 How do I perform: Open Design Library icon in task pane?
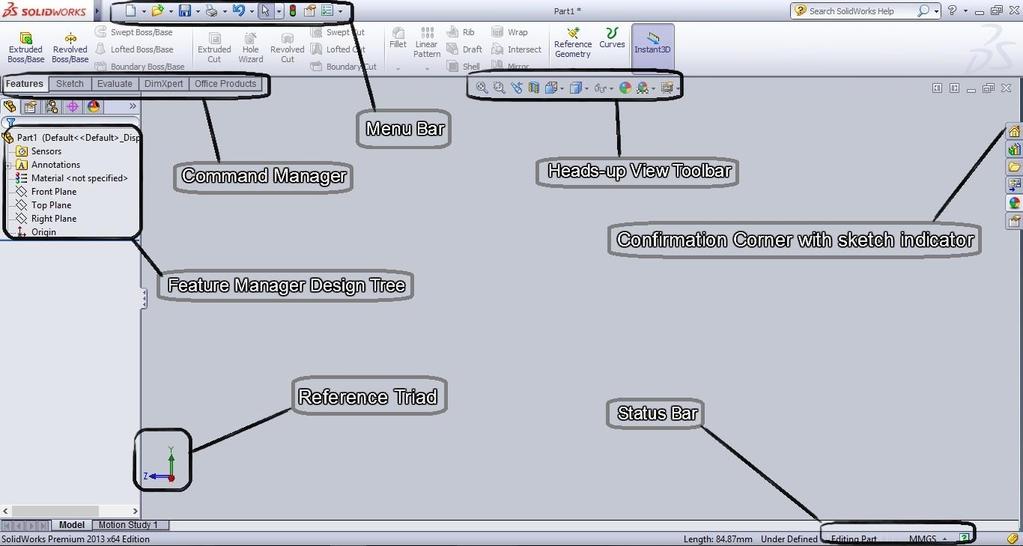point(1014,149)
